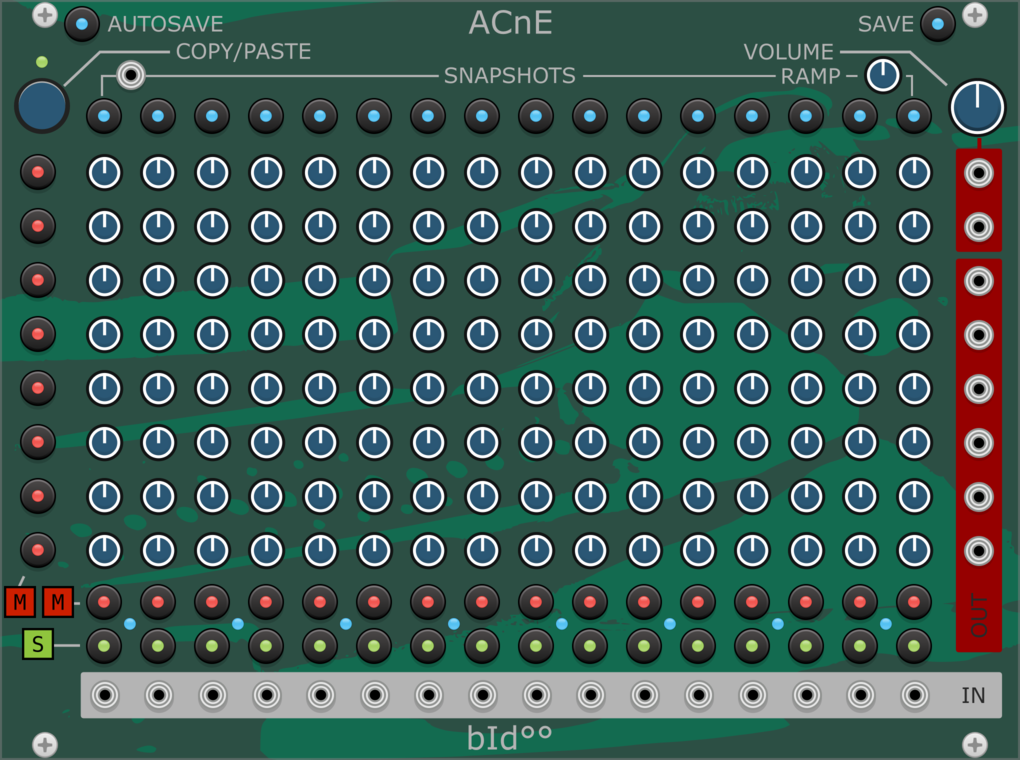Click the large VOLUME knob
1020x760 pixels.
pyautogui.click(x=977, y=107)
